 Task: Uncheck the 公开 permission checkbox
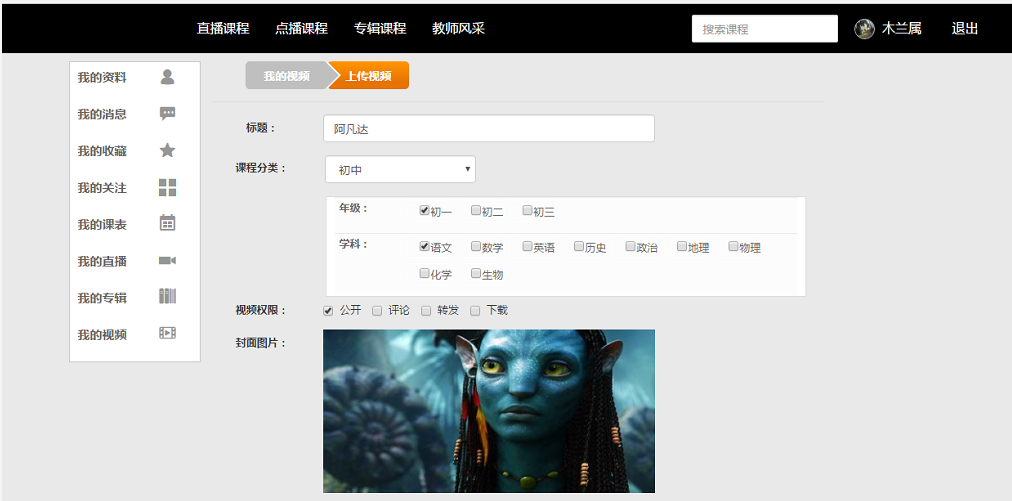[x=328, y=311]
